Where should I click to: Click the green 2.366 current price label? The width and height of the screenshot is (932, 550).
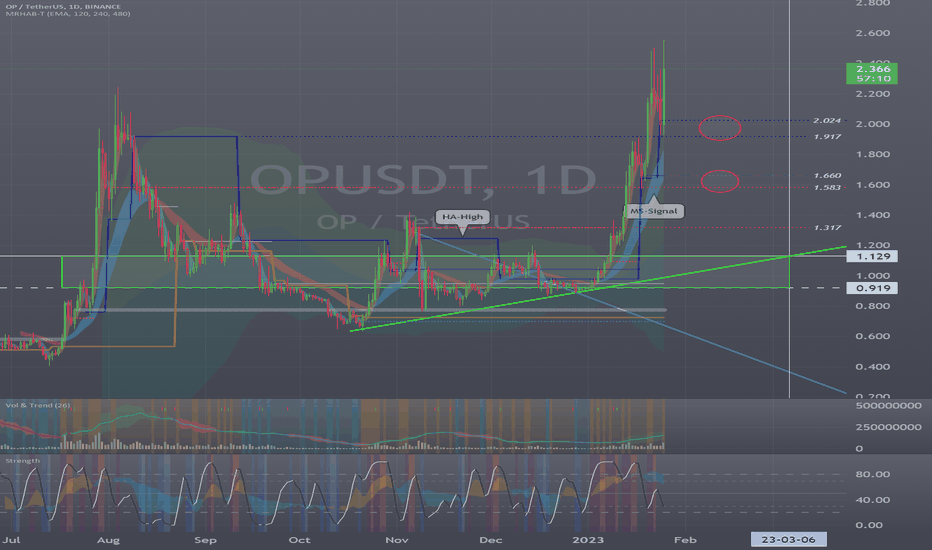(872, 74)
